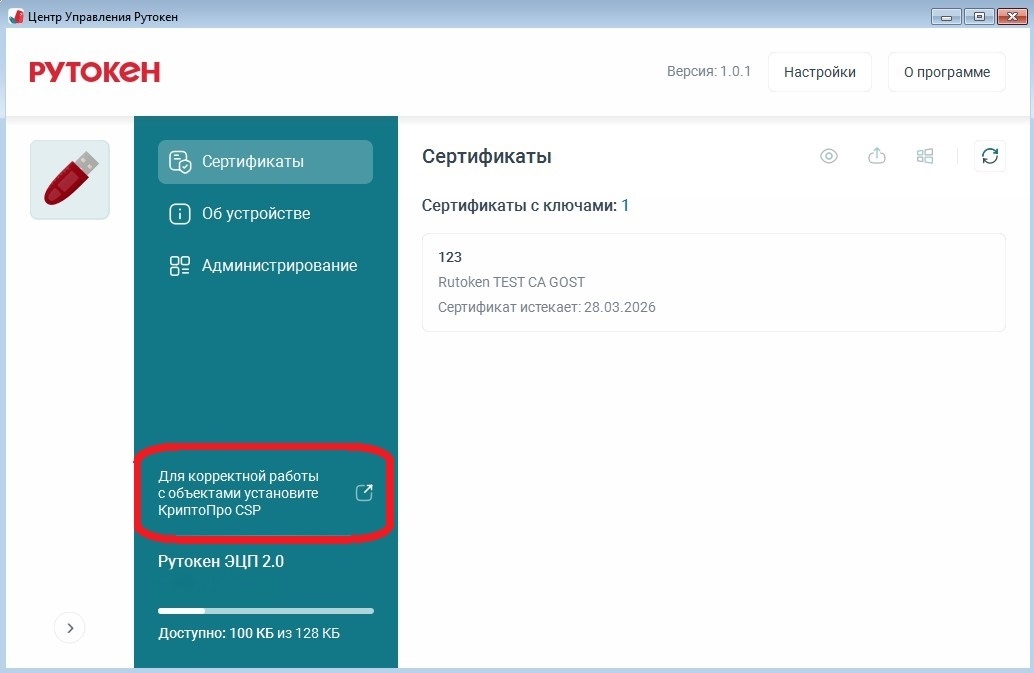The height and width of the screenshot is (673, 1034).
Task: Open the КриптоПро CSP install link
Action: [x=265, y=493]
